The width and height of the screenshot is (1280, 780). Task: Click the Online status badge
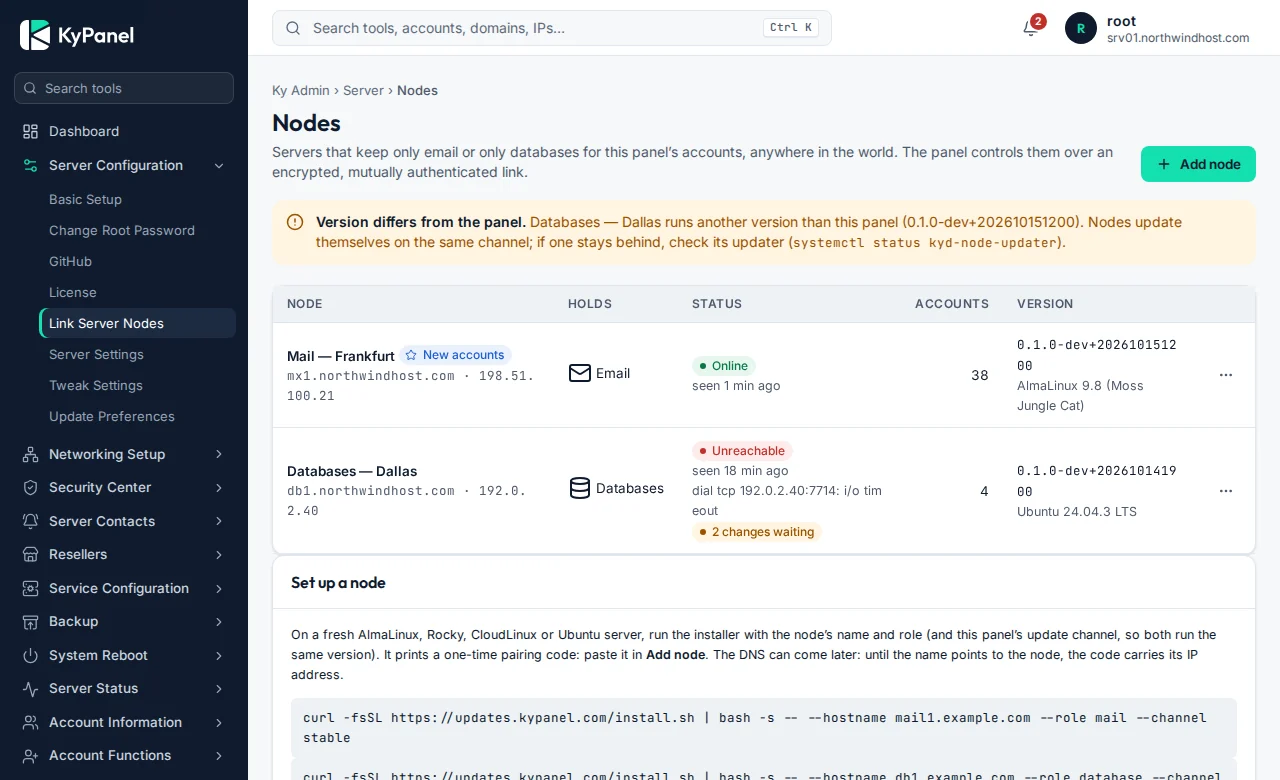click(724, 366)
